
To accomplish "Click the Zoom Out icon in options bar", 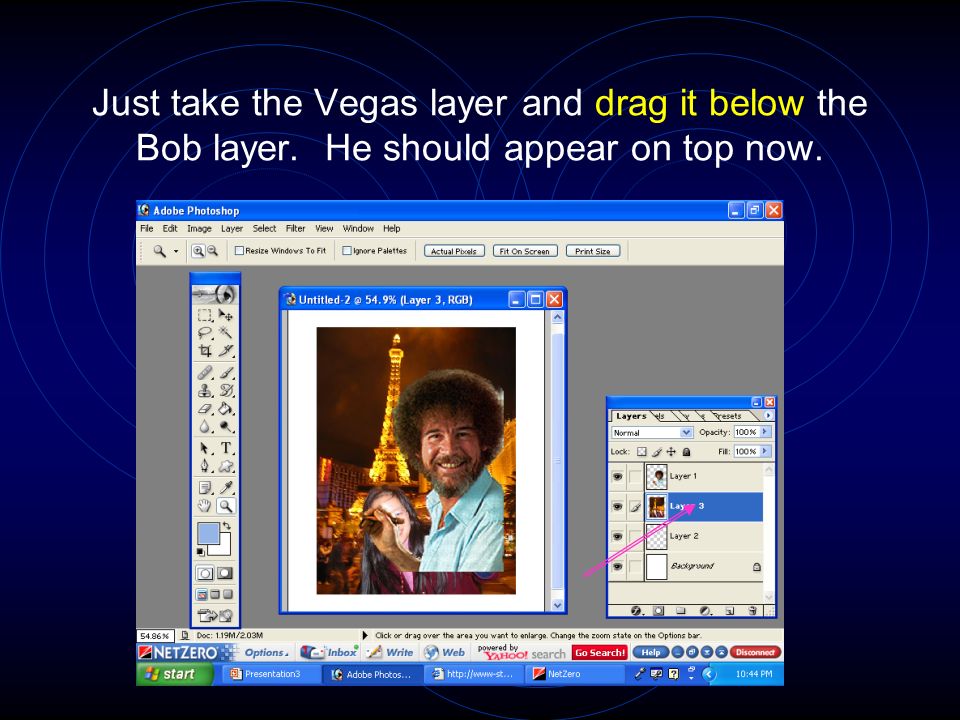I will click(212, 251).
